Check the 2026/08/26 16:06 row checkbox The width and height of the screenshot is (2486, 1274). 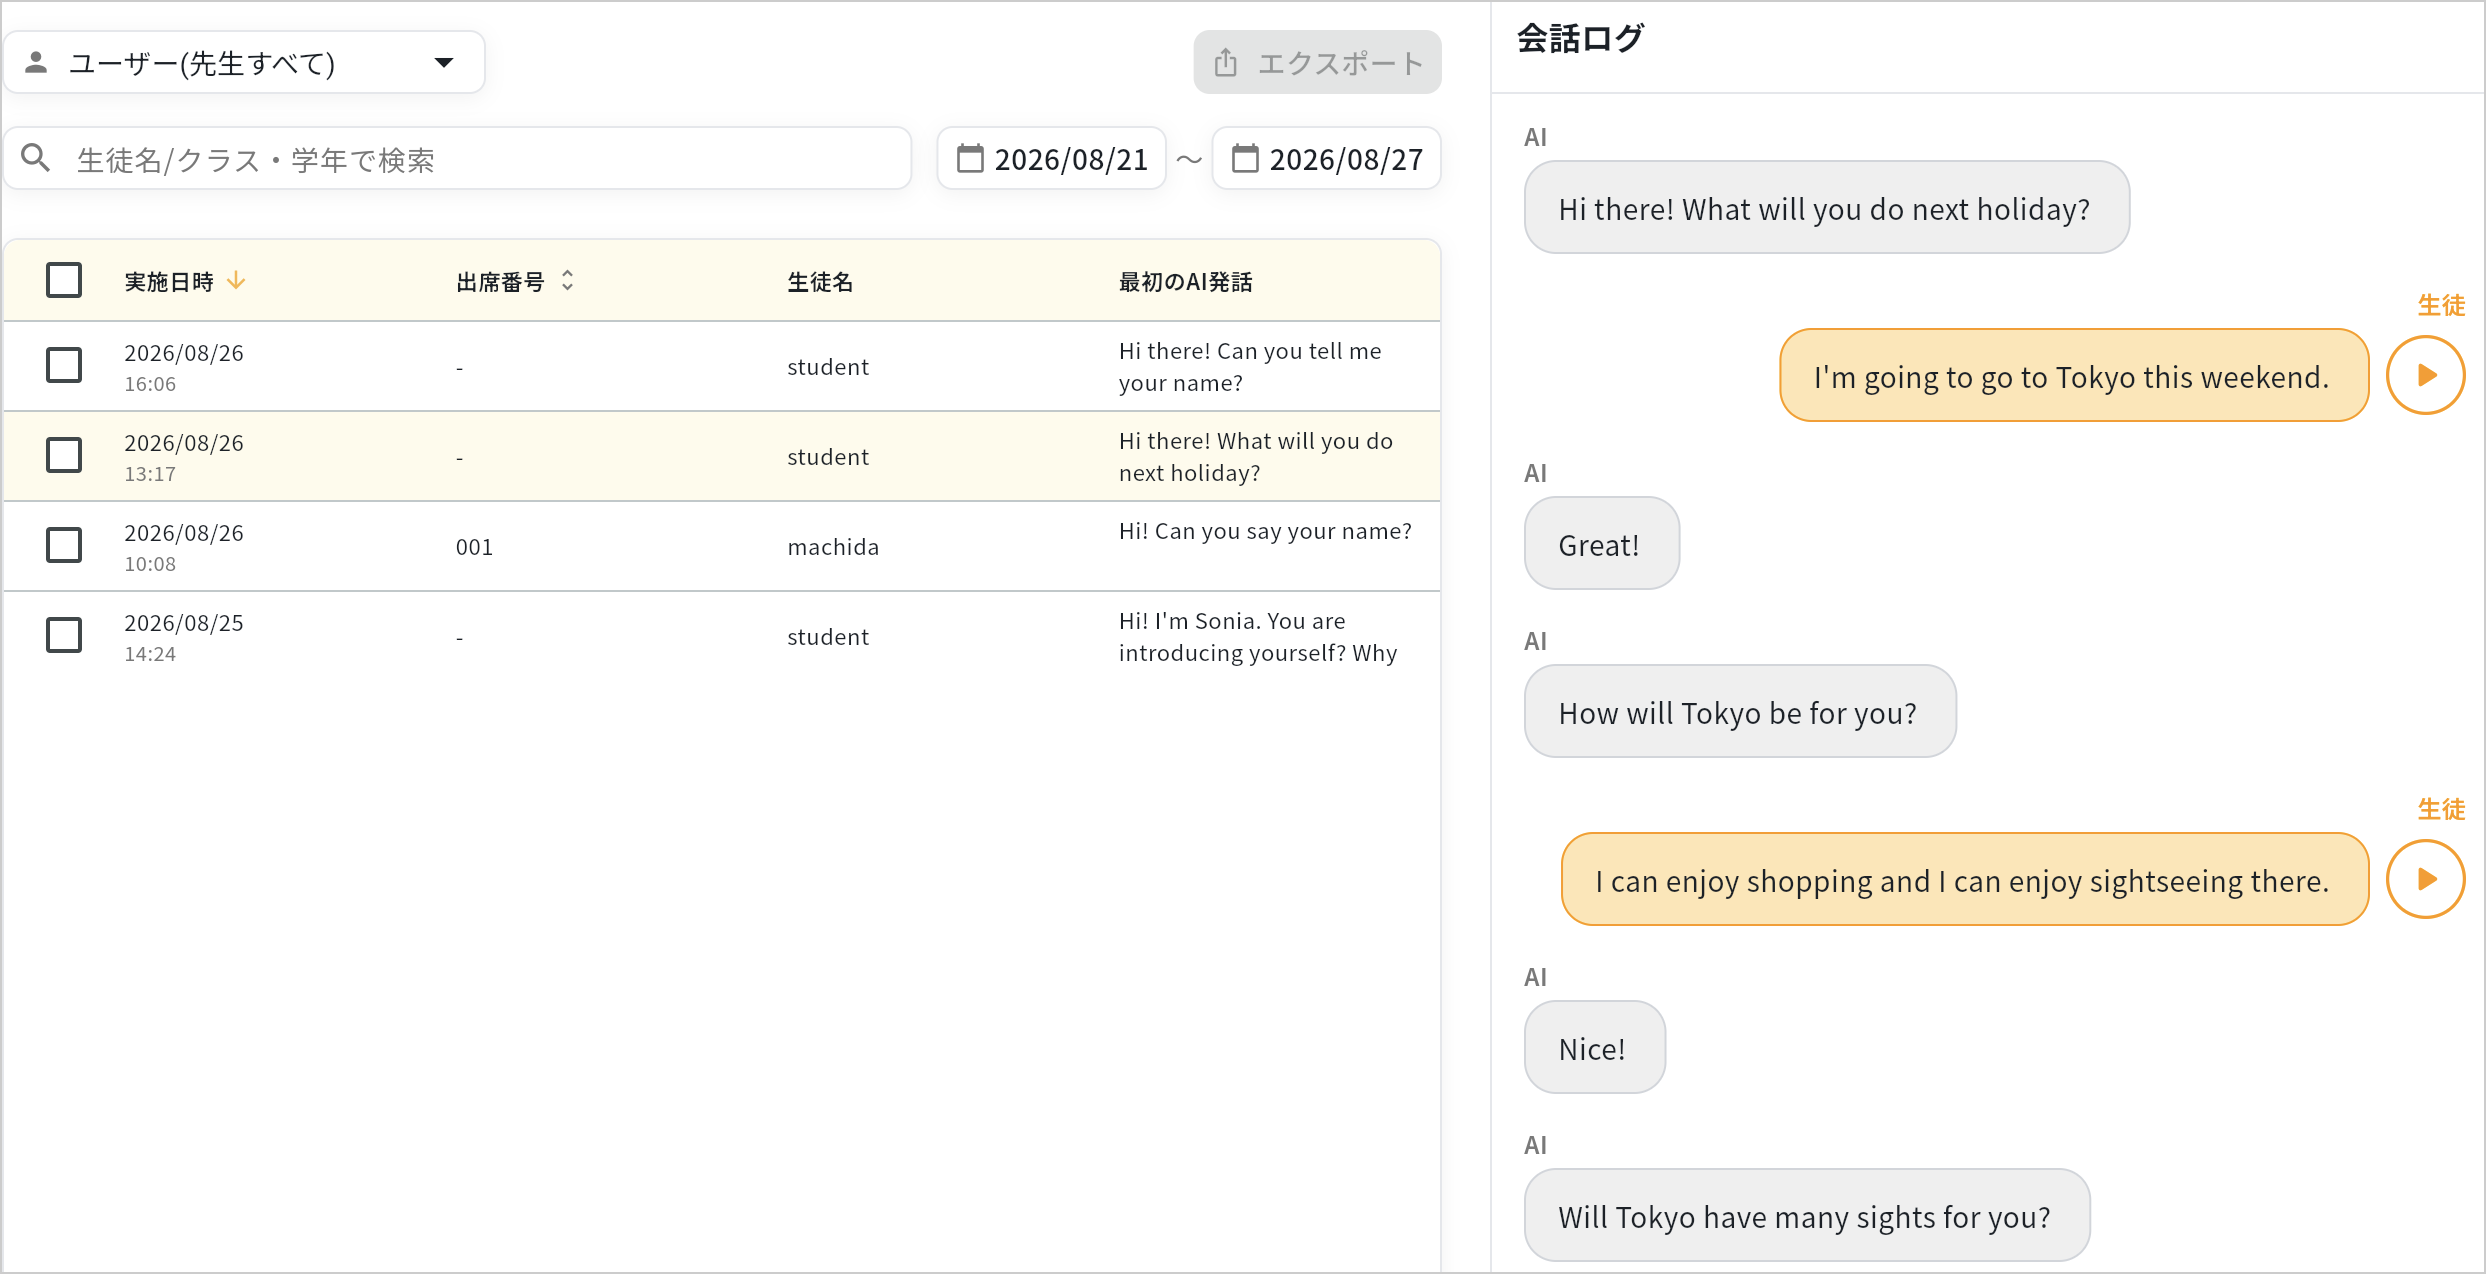[x=64, y=365]
